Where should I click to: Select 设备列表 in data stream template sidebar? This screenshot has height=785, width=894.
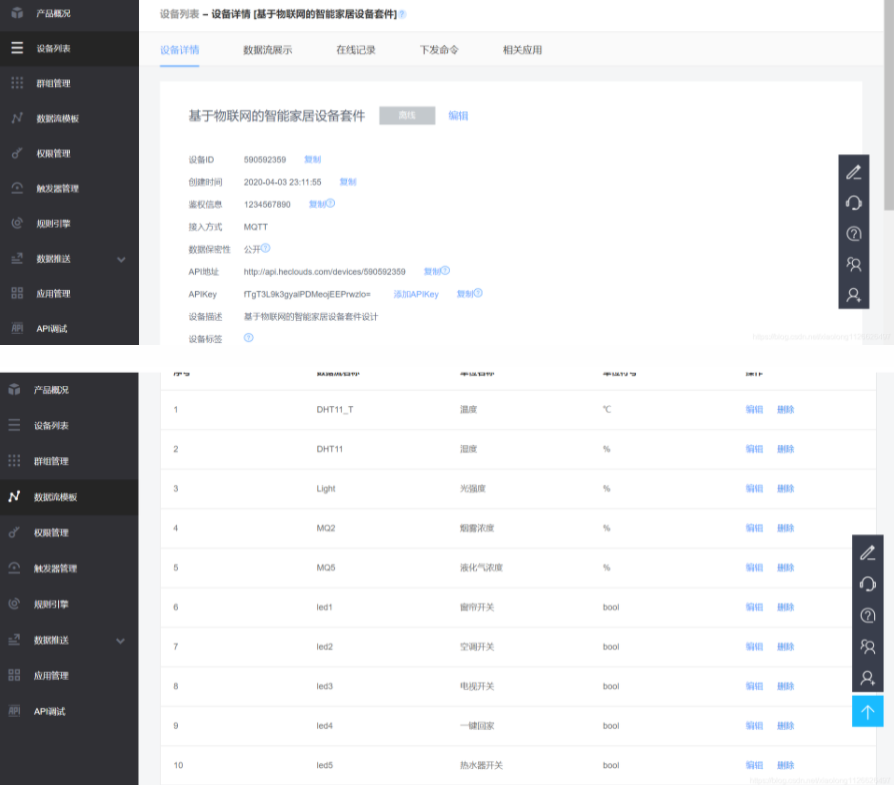[x=69, y=426]
